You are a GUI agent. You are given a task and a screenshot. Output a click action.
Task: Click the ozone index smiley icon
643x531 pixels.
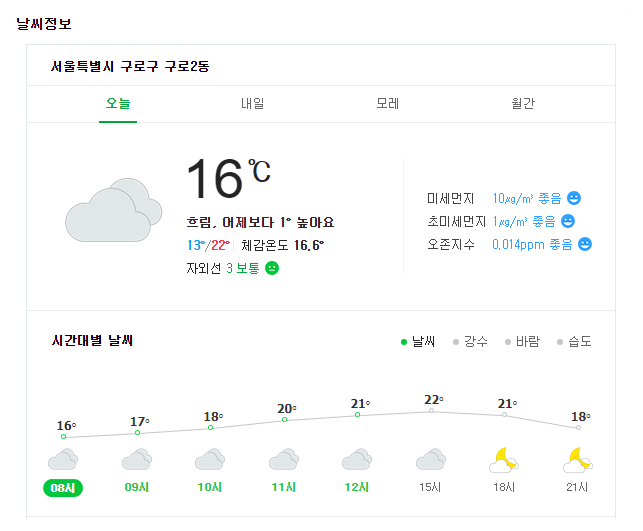pyautogui.click(x=585, y=244)
